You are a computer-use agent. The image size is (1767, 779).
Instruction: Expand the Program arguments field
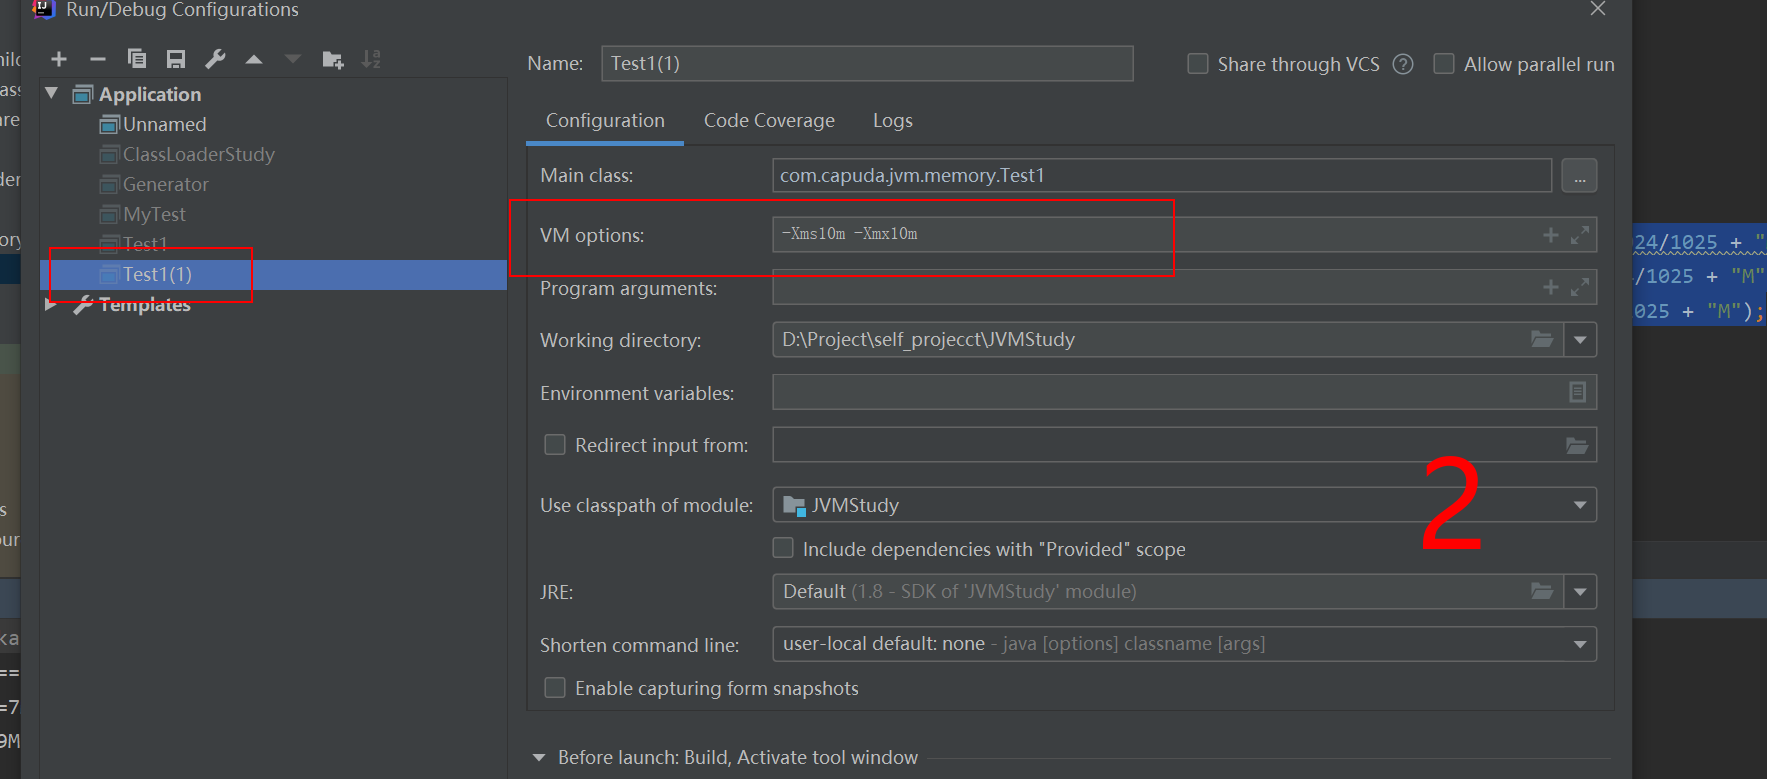(x=1580, y=287)
